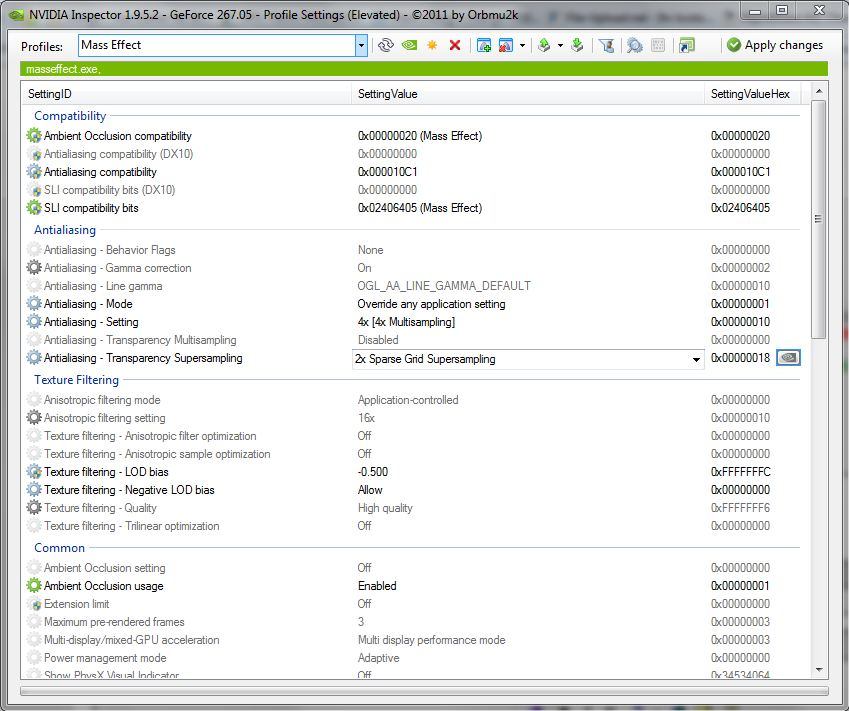
Task: Click the gear icon for Antialiasing - Transparency Supersampling
Action: pos(34,357)
